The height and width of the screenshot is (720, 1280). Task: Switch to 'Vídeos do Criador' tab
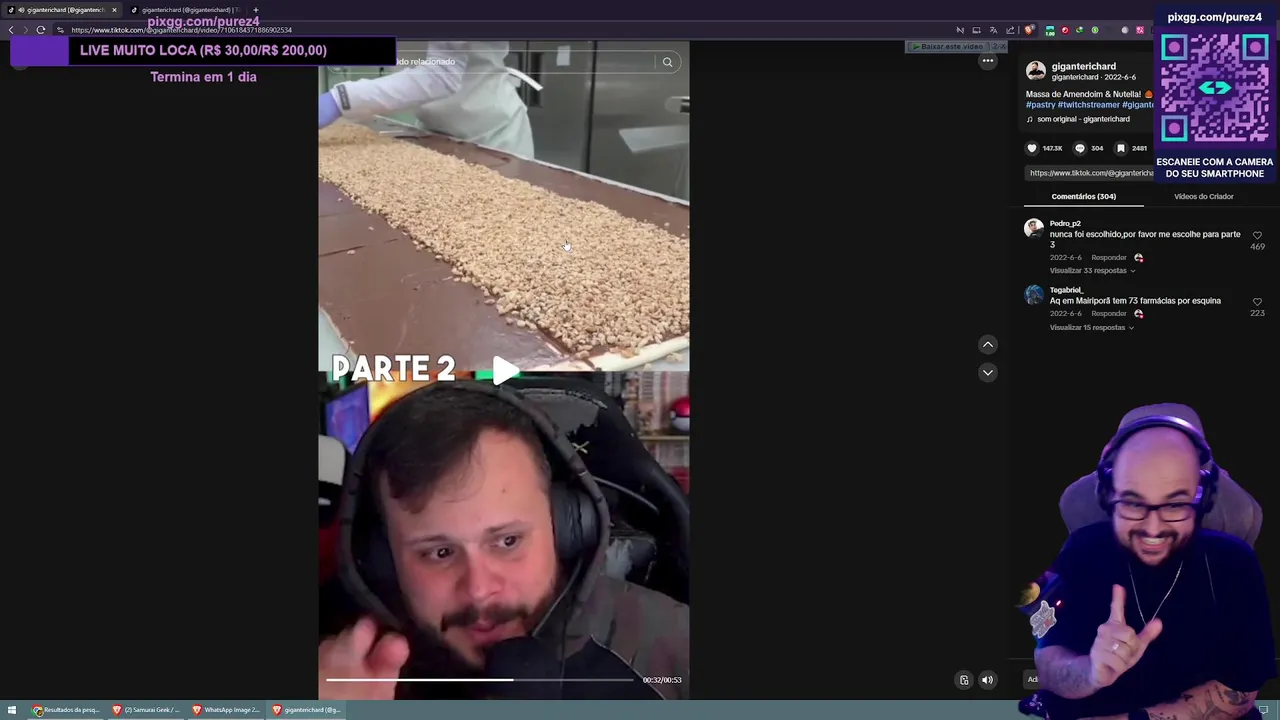[1203, 197]
